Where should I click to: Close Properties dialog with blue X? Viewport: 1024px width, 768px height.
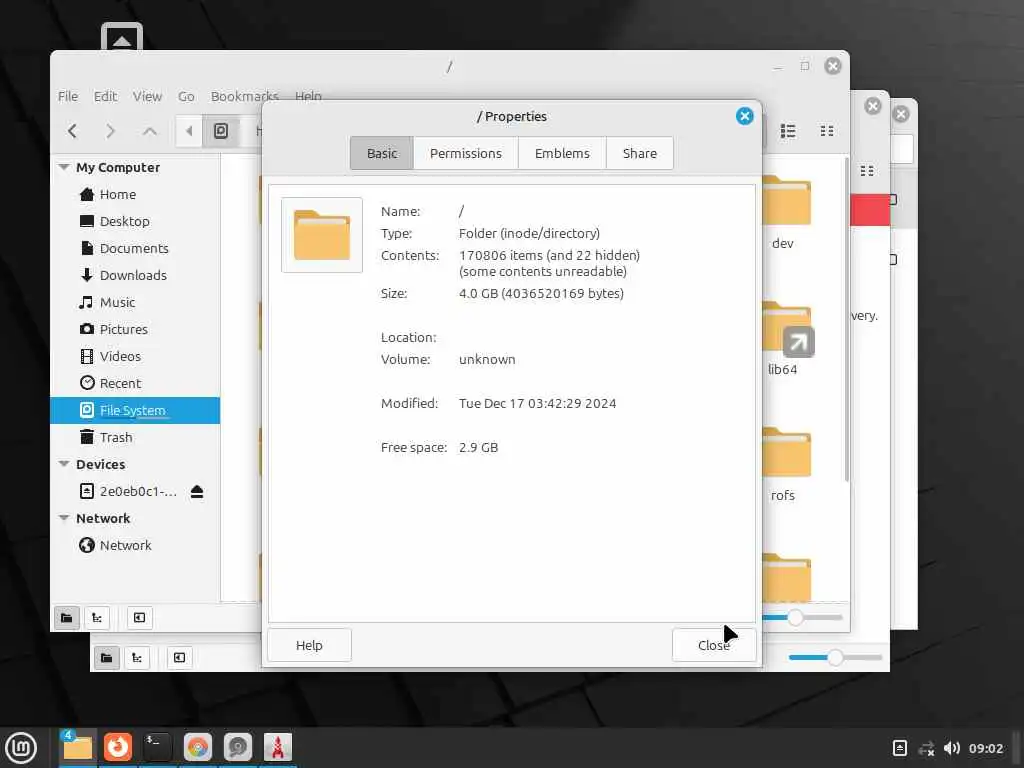click(744, 116)
